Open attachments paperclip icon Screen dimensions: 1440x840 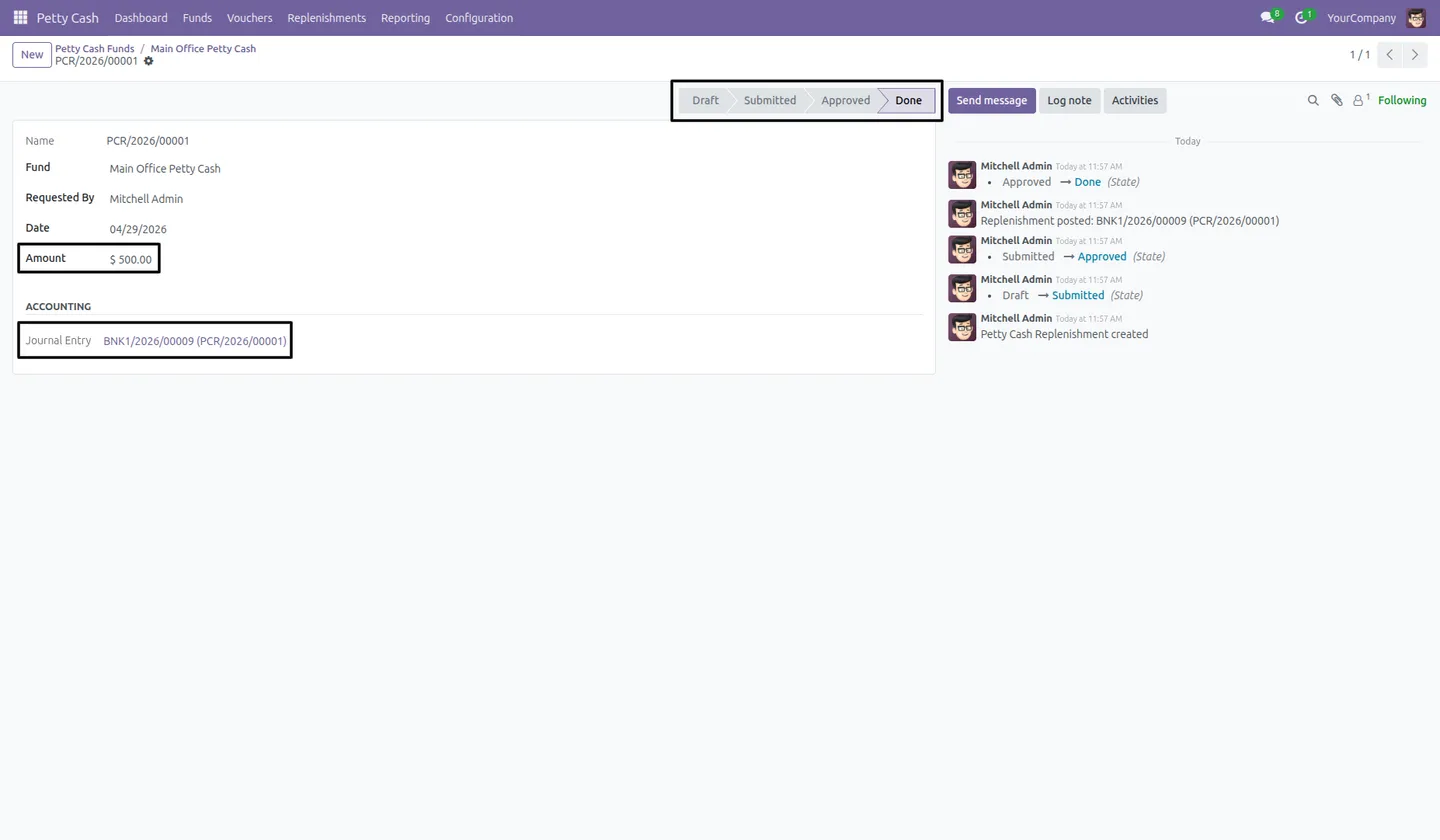(x=1337, y=100)
